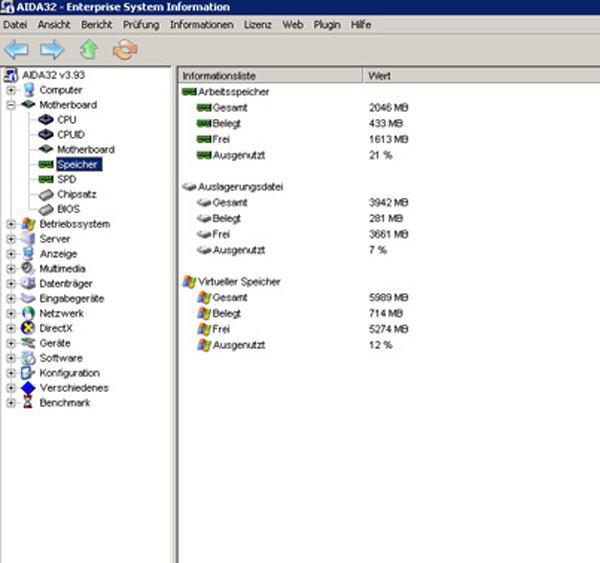Click the Anzeige monitor icon

[x=28, y=254]
